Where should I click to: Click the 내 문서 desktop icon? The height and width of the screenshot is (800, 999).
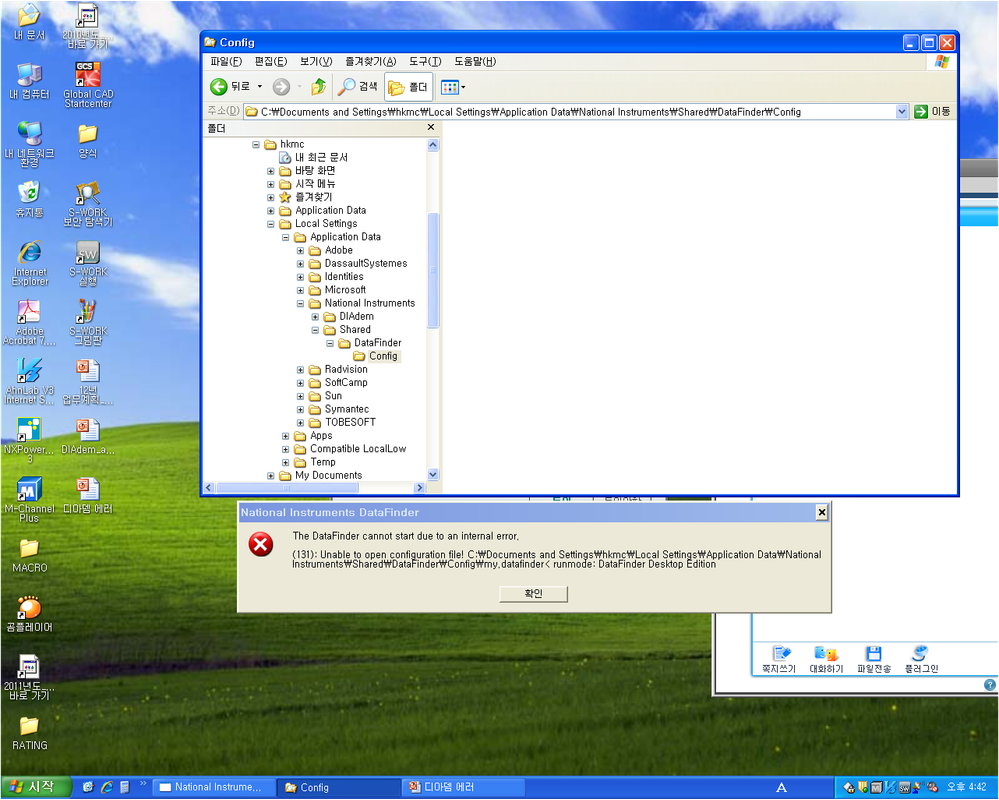(29, 22)
